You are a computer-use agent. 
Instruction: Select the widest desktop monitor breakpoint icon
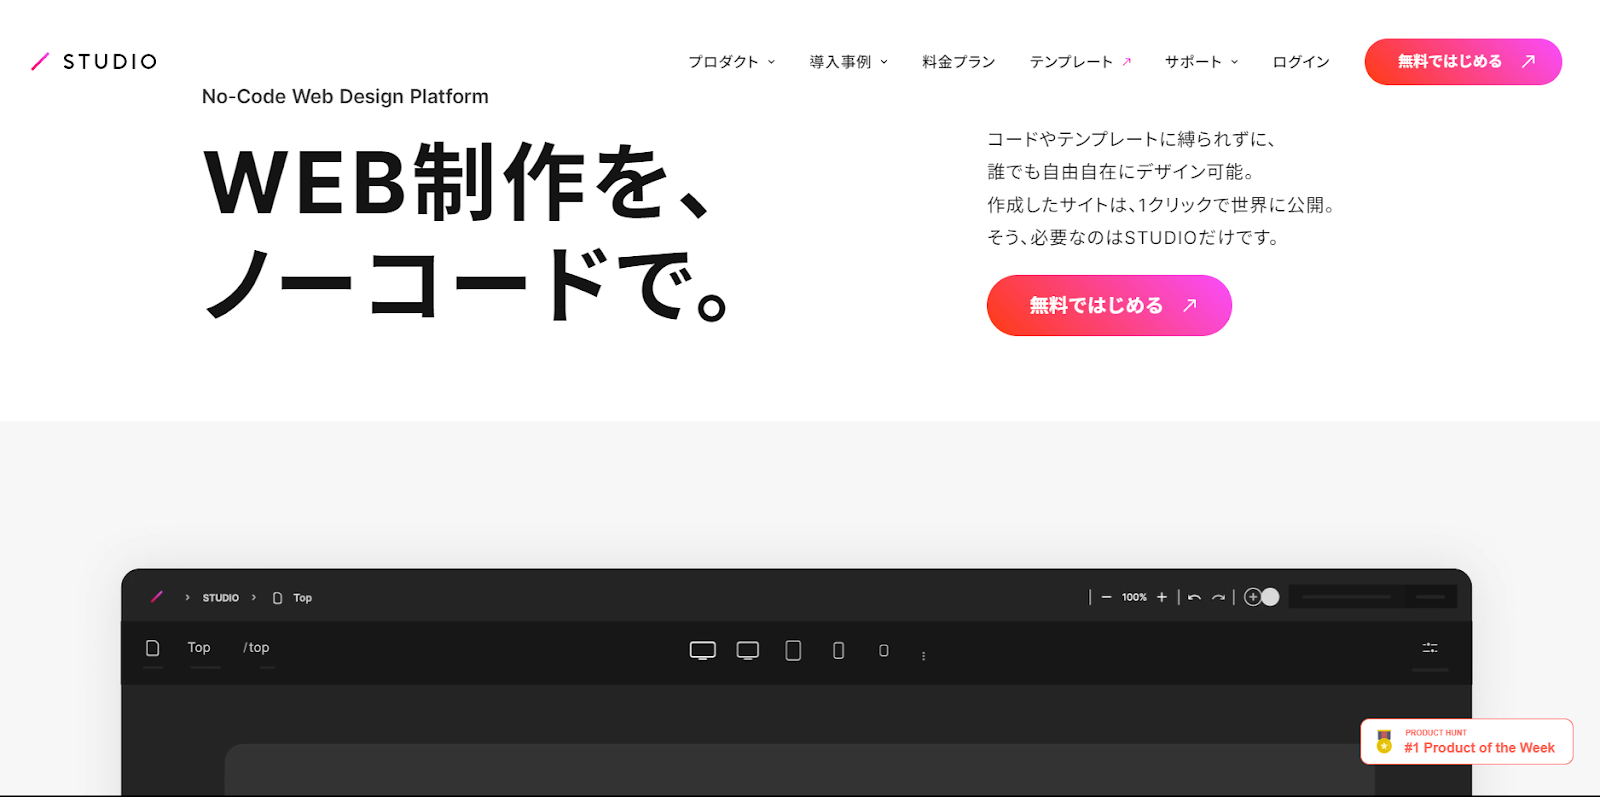click(703, 651)
